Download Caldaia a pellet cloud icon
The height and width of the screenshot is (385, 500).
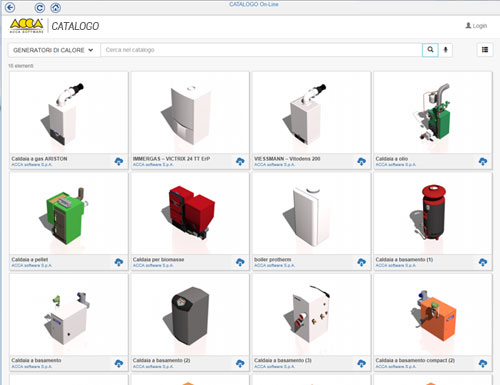tap(119, 262)
